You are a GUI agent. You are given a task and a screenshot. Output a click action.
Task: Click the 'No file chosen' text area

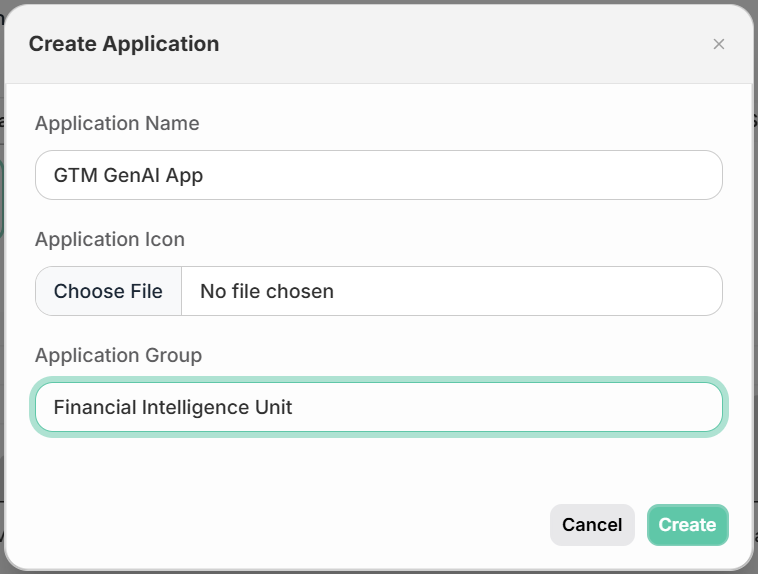pyautogui.click(x=267, y=291)
